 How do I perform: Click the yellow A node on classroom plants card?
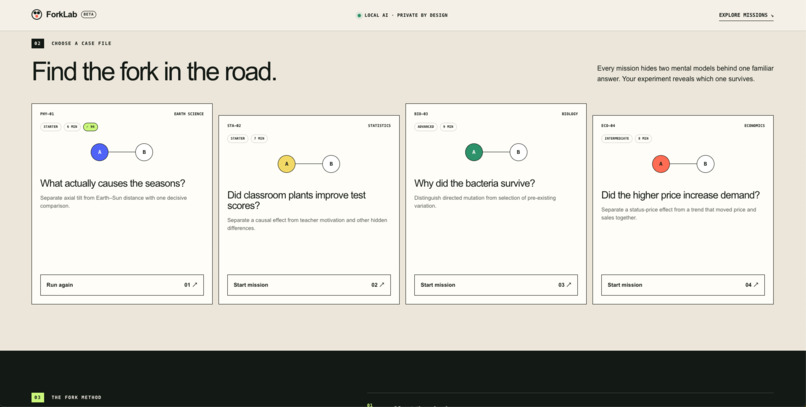[287, 164]
